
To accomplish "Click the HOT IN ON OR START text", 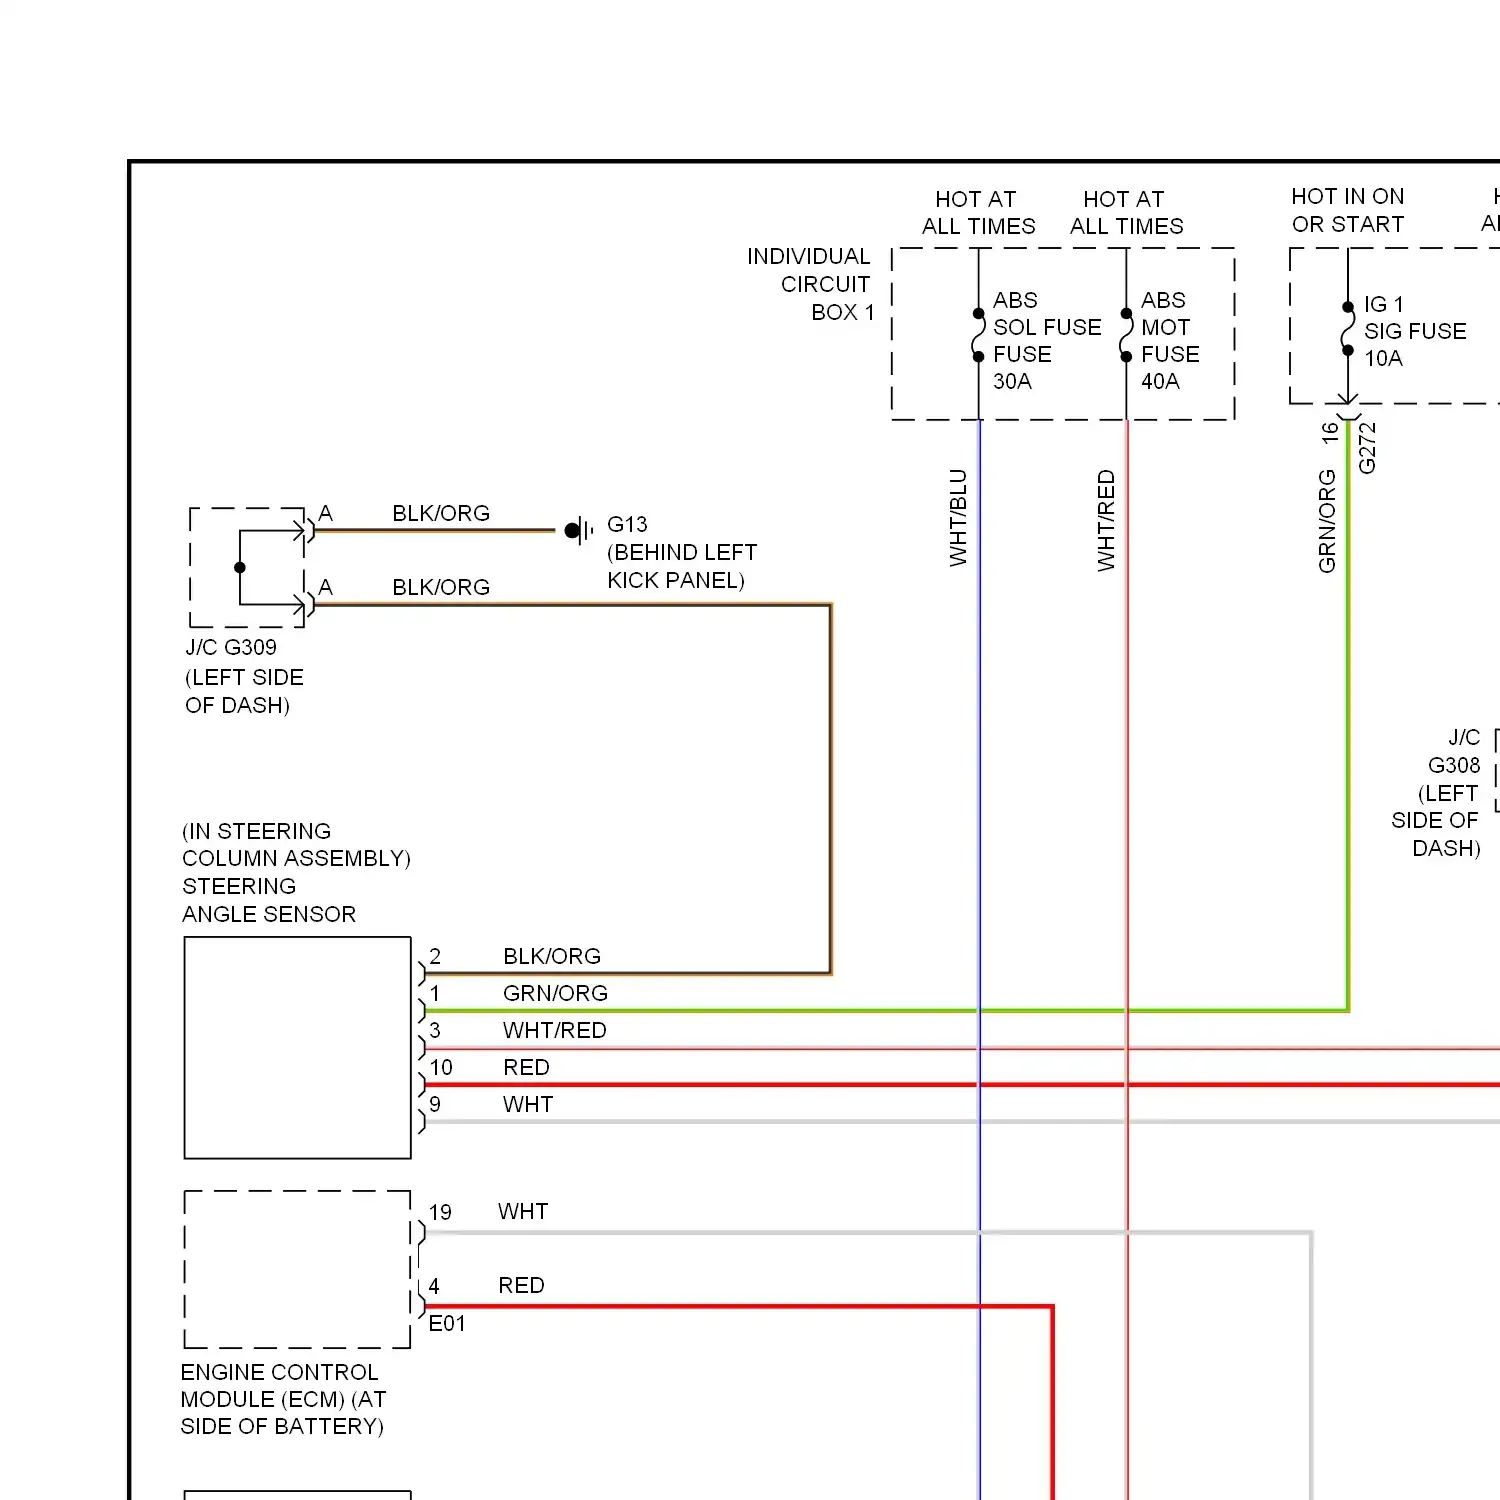I will click(x=1348, y=210).
